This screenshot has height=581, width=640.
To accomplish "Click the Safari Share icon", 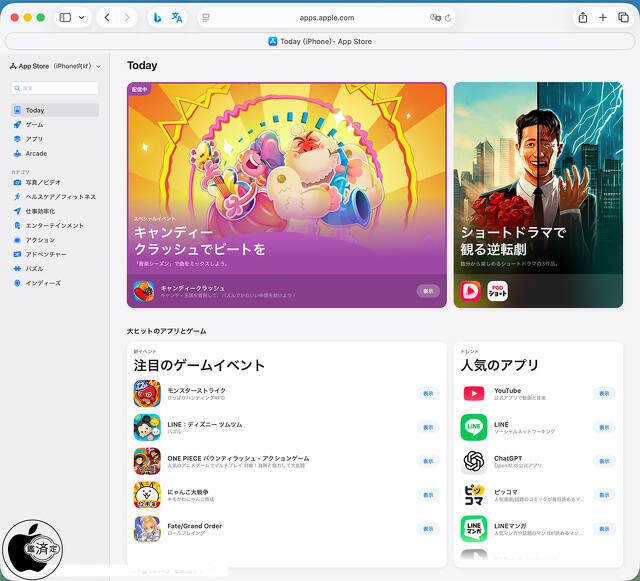I will pos(583,17).
